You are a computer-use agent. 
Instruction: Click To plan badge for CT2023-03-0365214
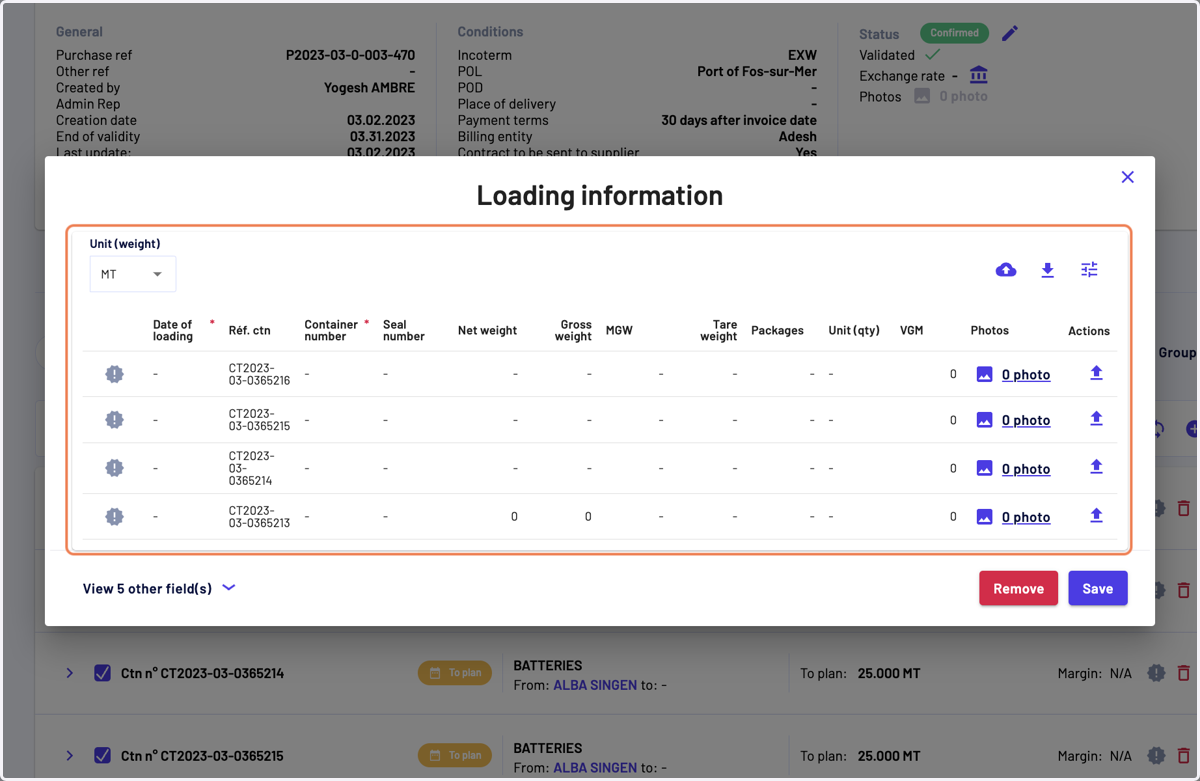tap(455, 673)
